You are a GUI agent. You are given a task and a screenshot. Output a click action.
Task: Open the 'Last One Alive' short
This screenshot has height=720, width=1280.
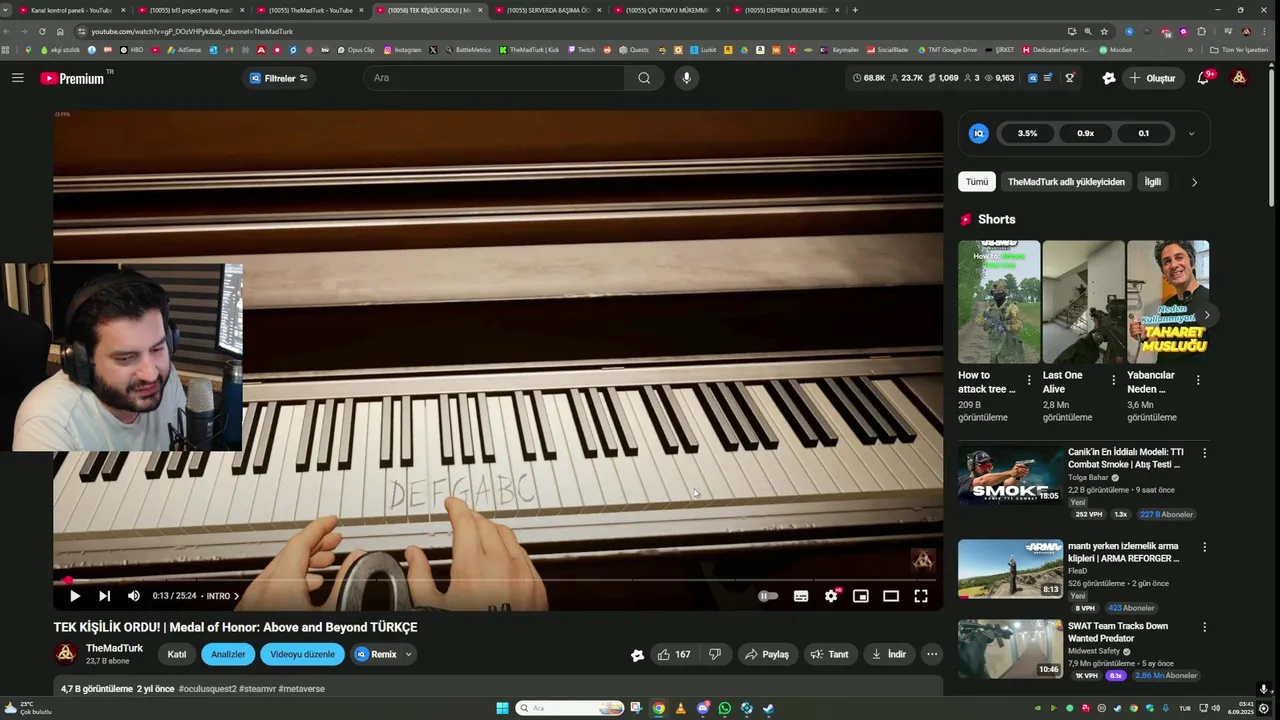point(1084,302)
